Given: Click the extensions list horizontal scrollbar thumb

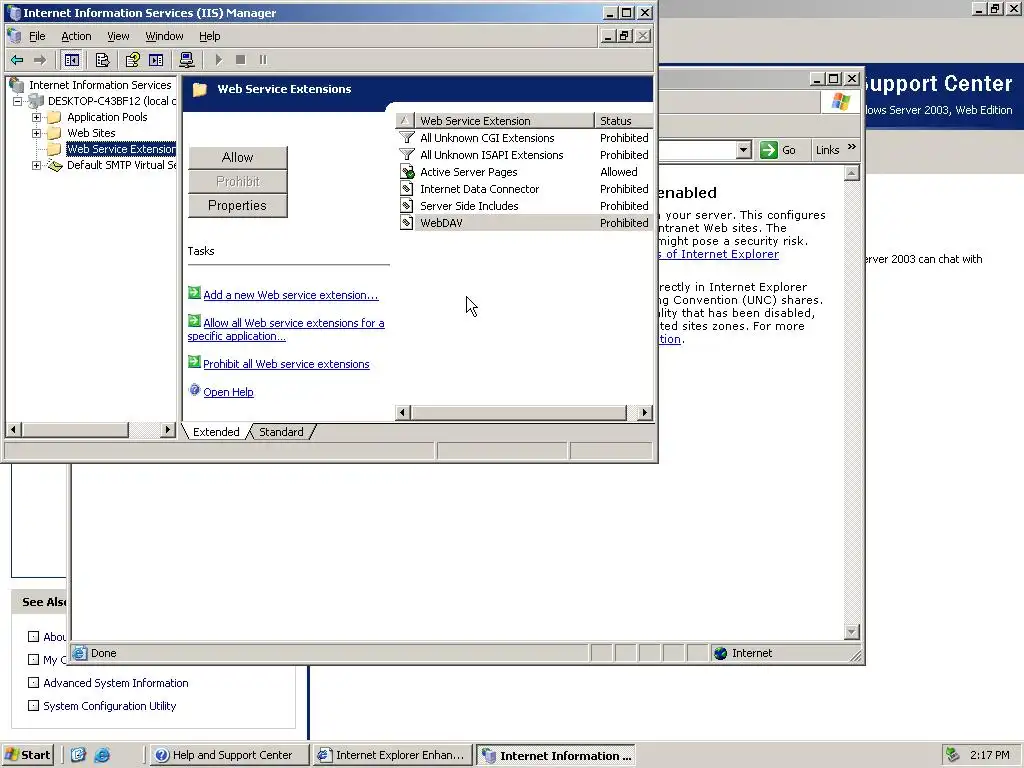Looking at the screenshot, I should (x=519, y=413).
